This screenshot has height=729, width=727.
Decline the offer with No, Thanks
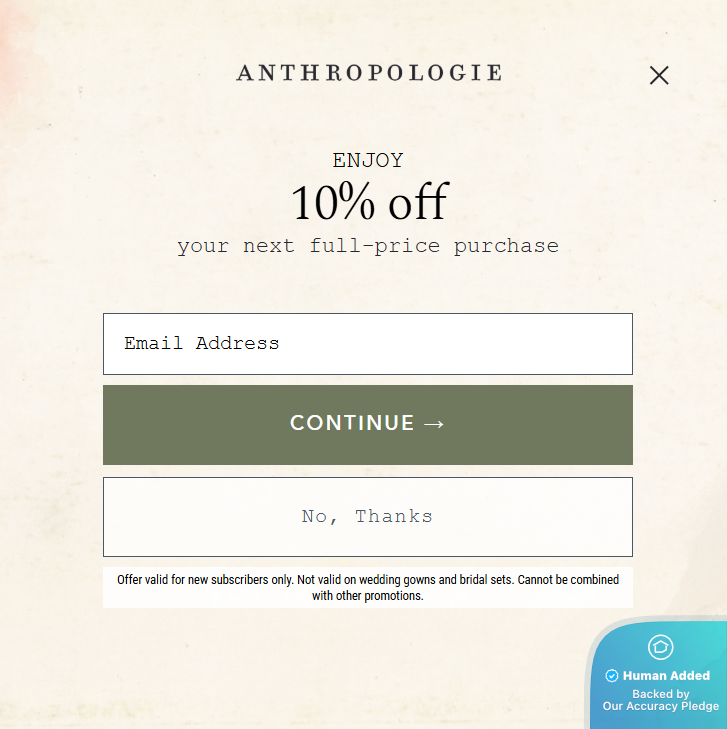coord(368,517)
